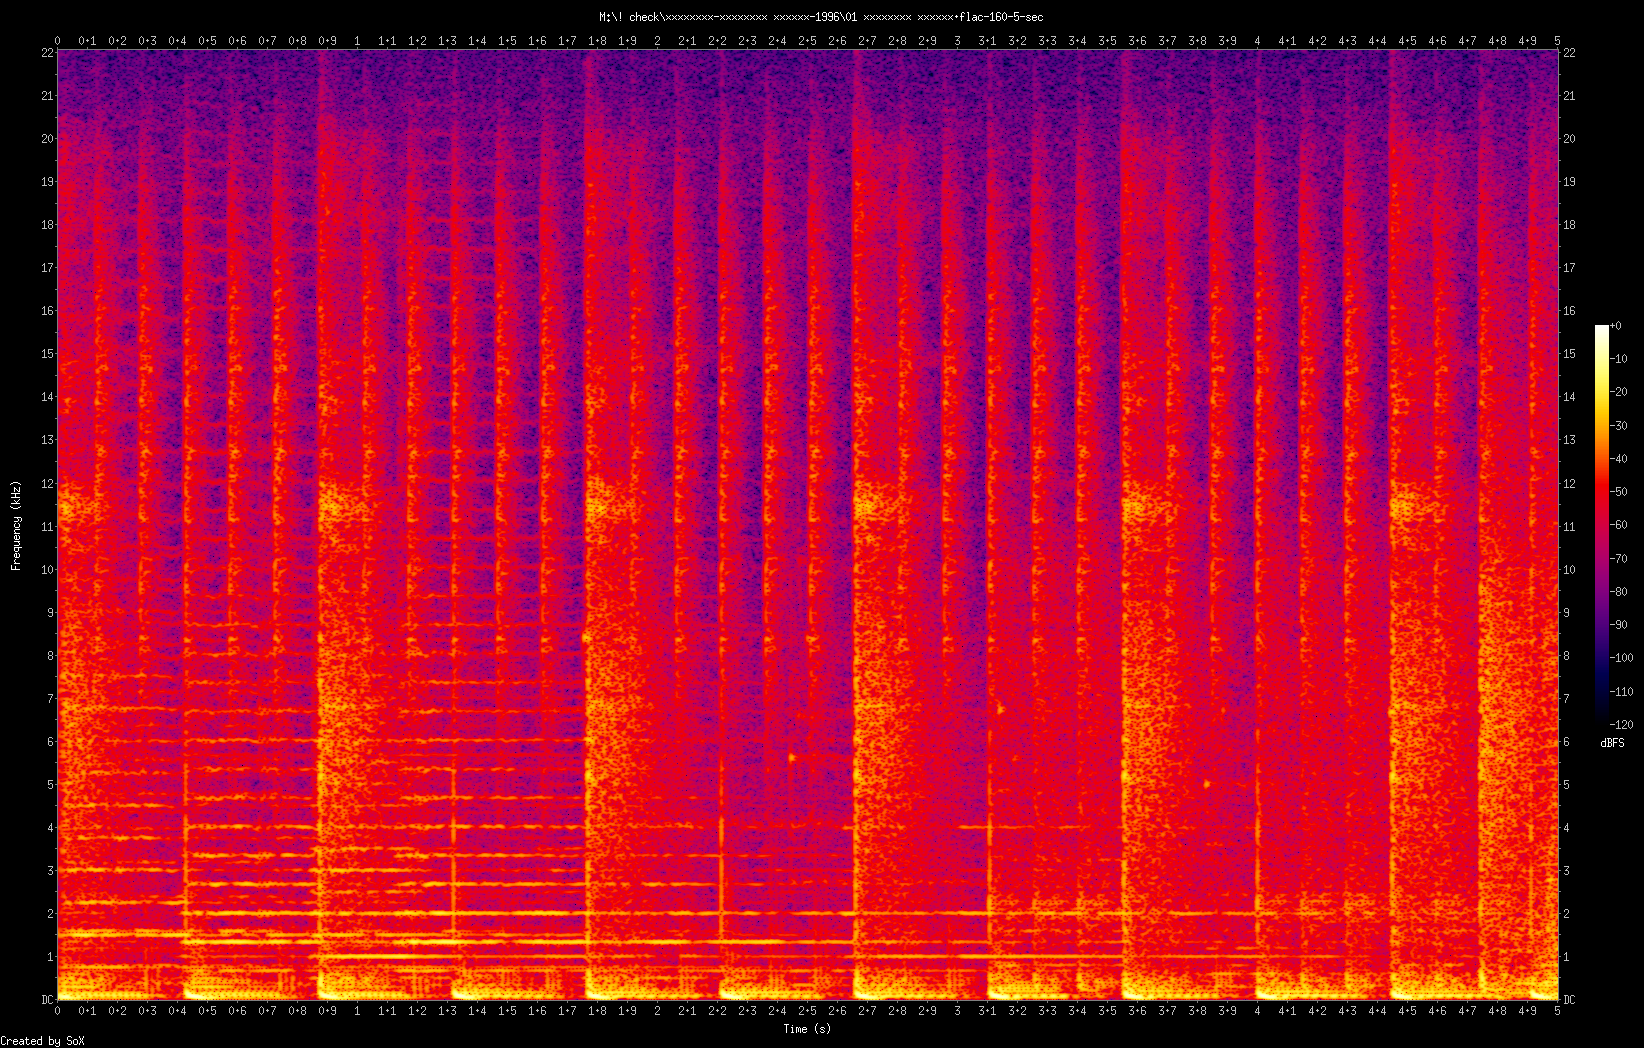Image resolution: width=1644 pixels, height=1048 pixels.
Task: Select the "-100" value on the dBFS scale
Action: coord(1622,658)
